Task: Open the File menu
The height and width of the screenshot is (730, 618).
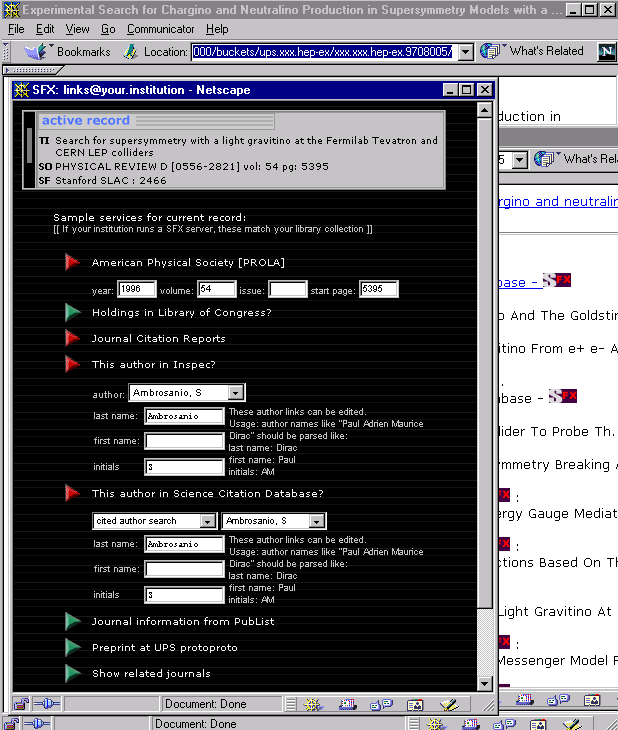Action: point(16,29)
